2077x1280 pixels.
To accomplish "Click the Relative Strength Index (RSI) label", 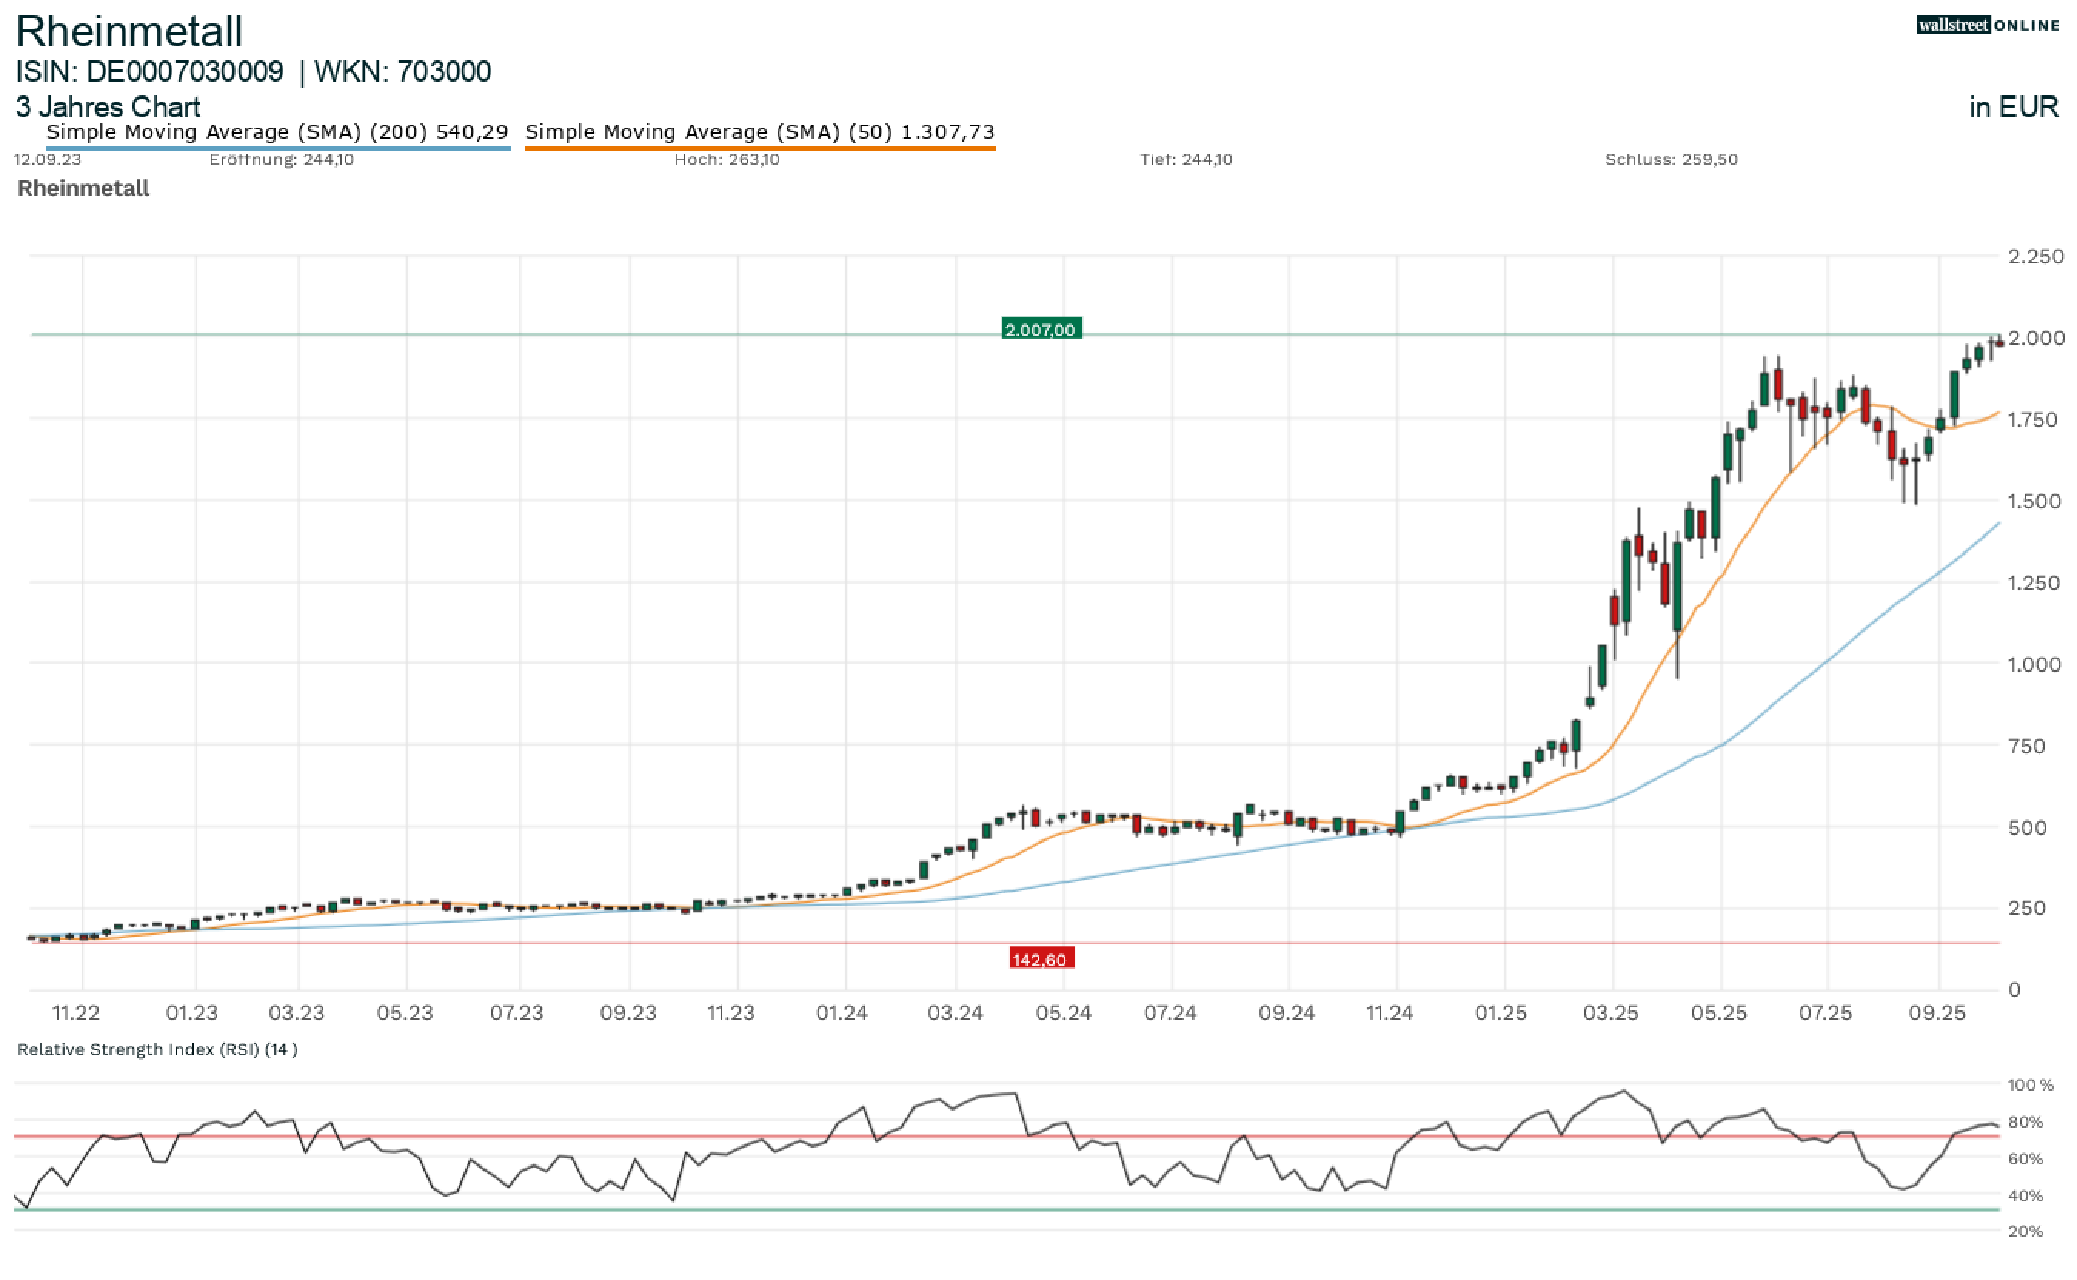I will (x=157, y=1049).
